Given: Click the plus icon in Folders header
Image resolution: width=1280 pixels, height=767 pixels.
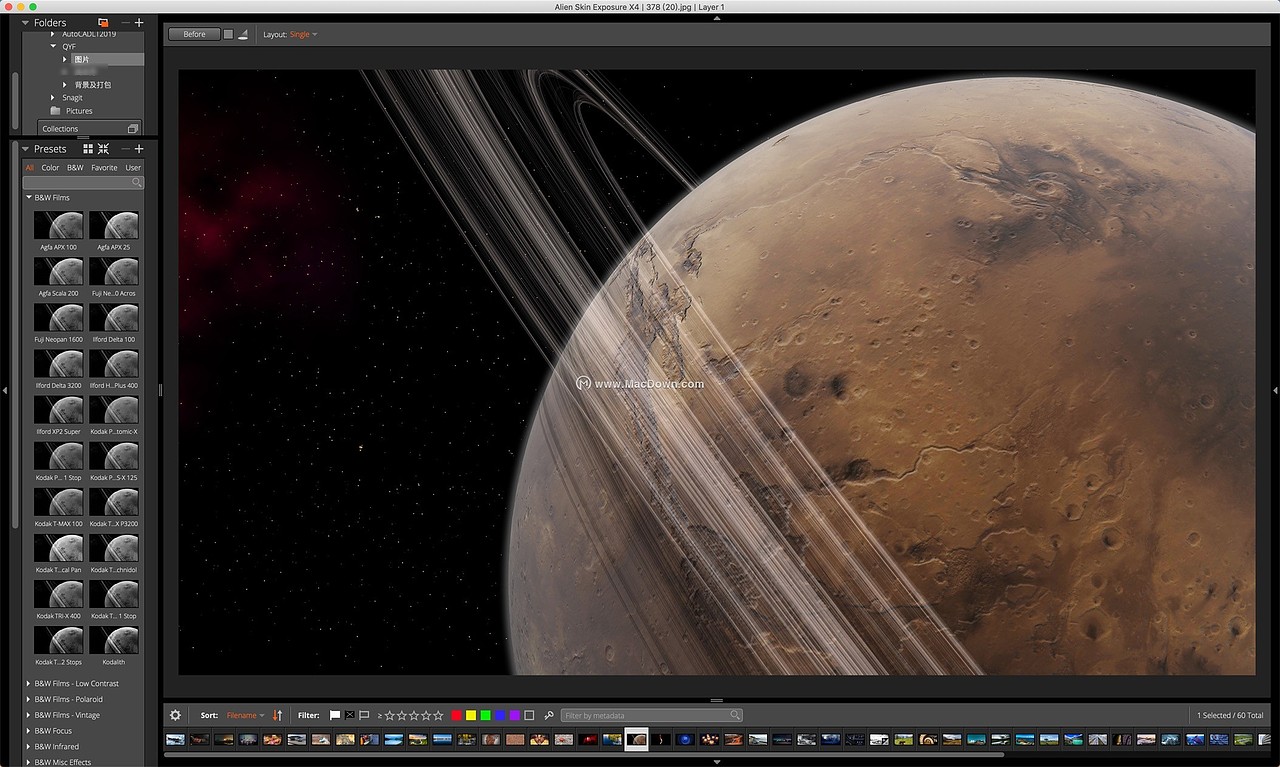Looking at the screenshot, I should [x=139, y=22].
